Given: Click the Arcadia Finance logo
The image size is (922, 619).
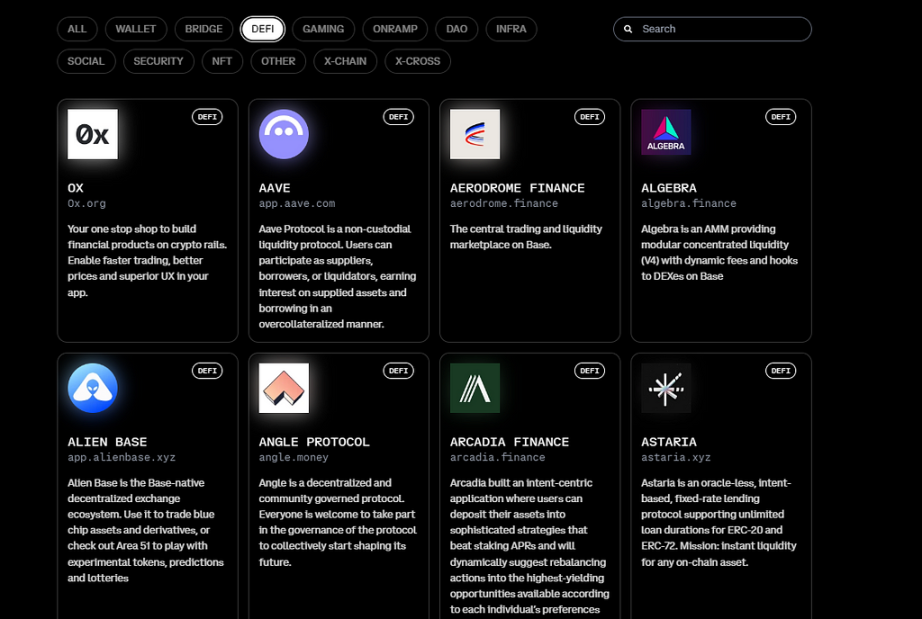Looking at the screenshot, I should [x=475, y=388].
